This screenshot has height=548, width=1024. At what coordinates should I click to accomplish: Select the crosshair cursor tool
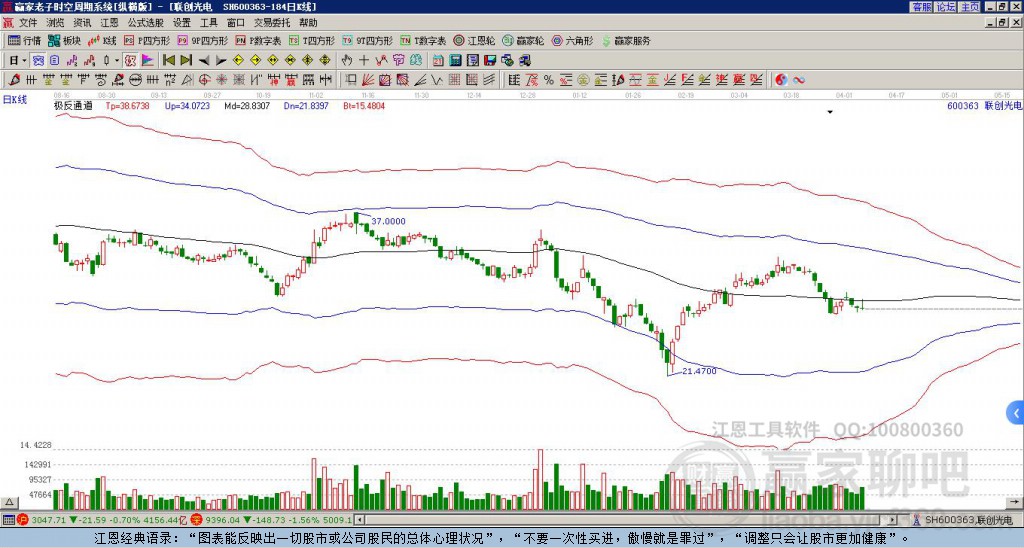point(364,61)
